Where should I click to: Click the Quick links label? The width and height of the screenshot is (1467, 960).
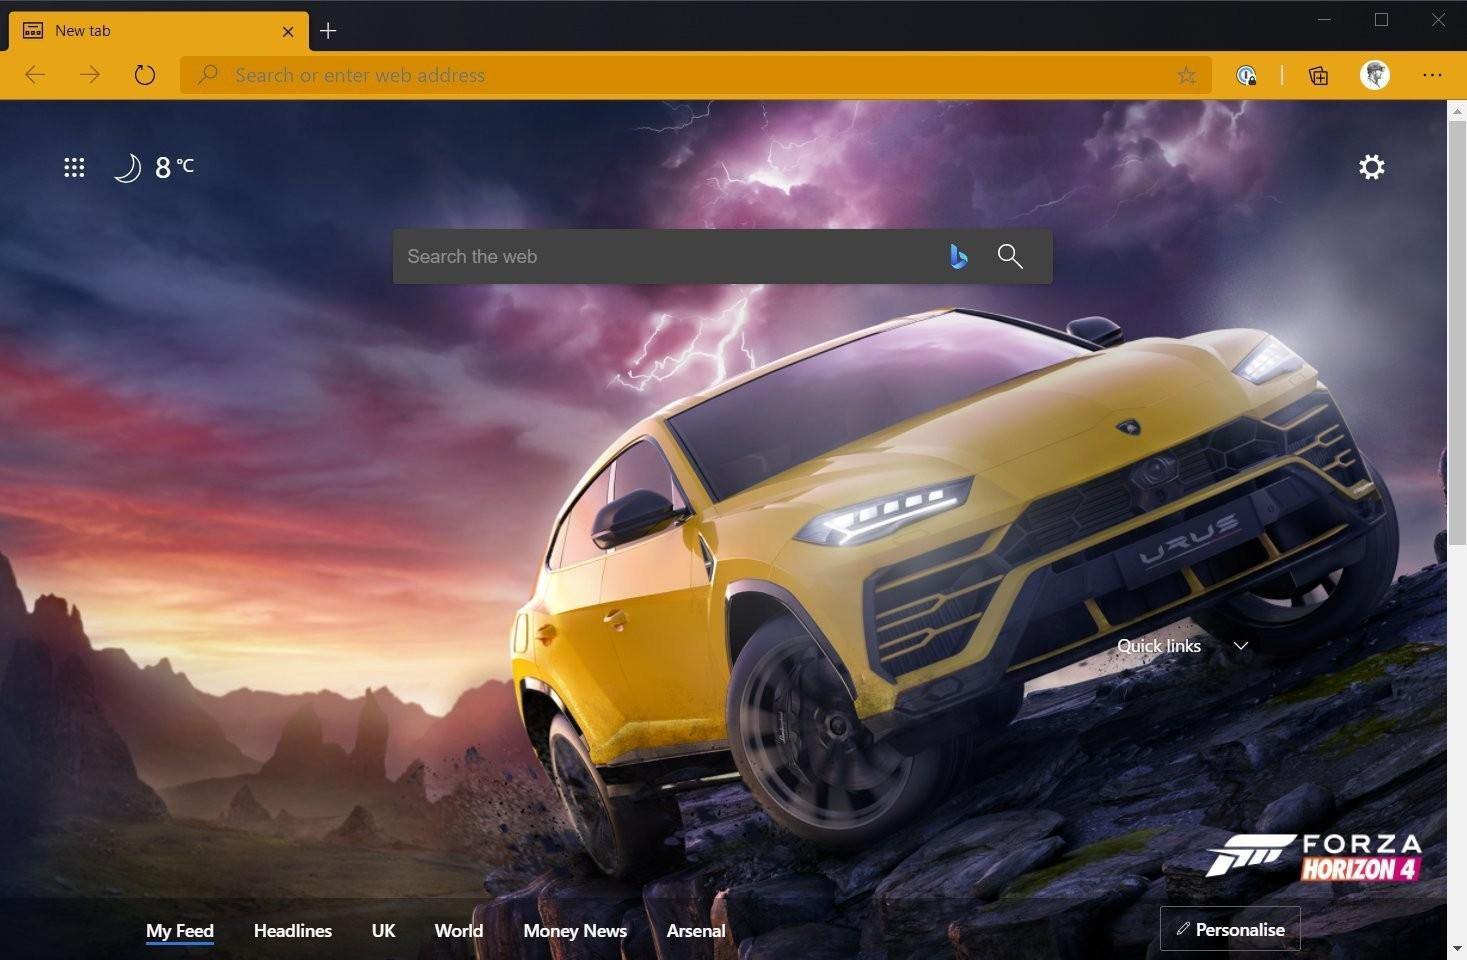click(1159, 646)
